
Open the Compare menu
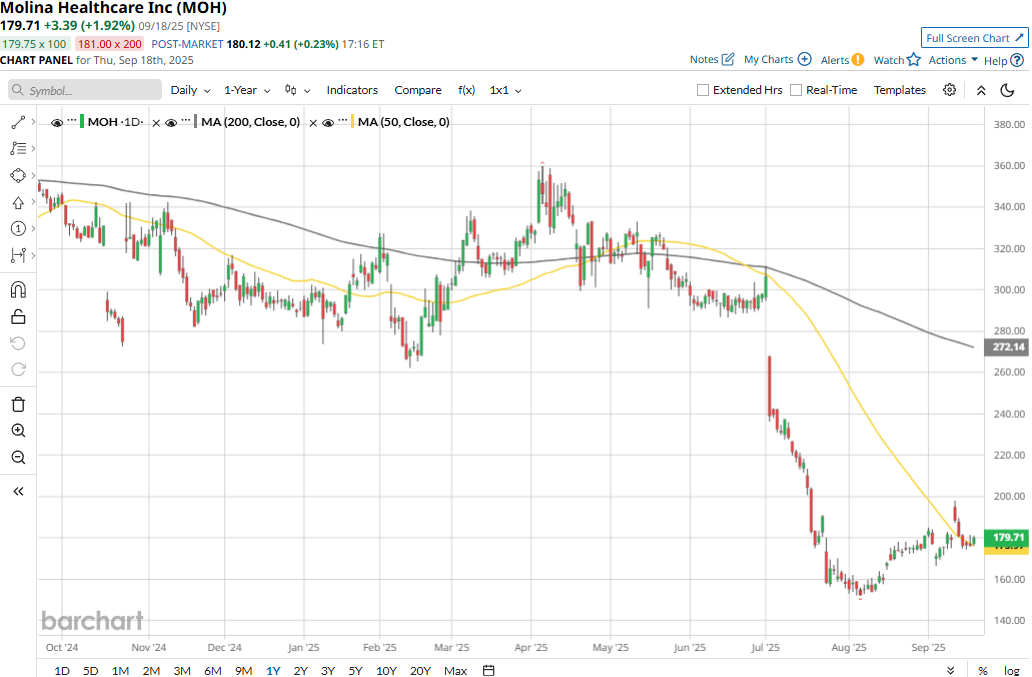418,90
